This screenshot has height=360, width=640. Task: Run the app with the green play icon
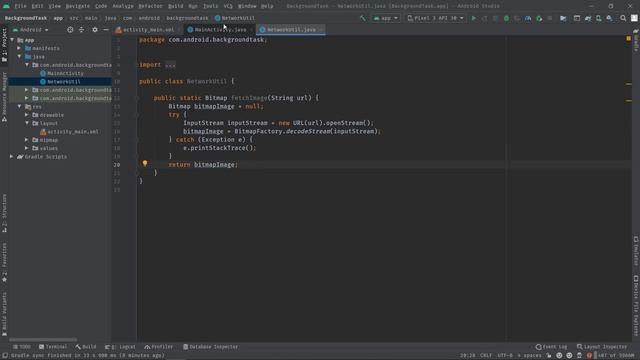pos(473,18)
